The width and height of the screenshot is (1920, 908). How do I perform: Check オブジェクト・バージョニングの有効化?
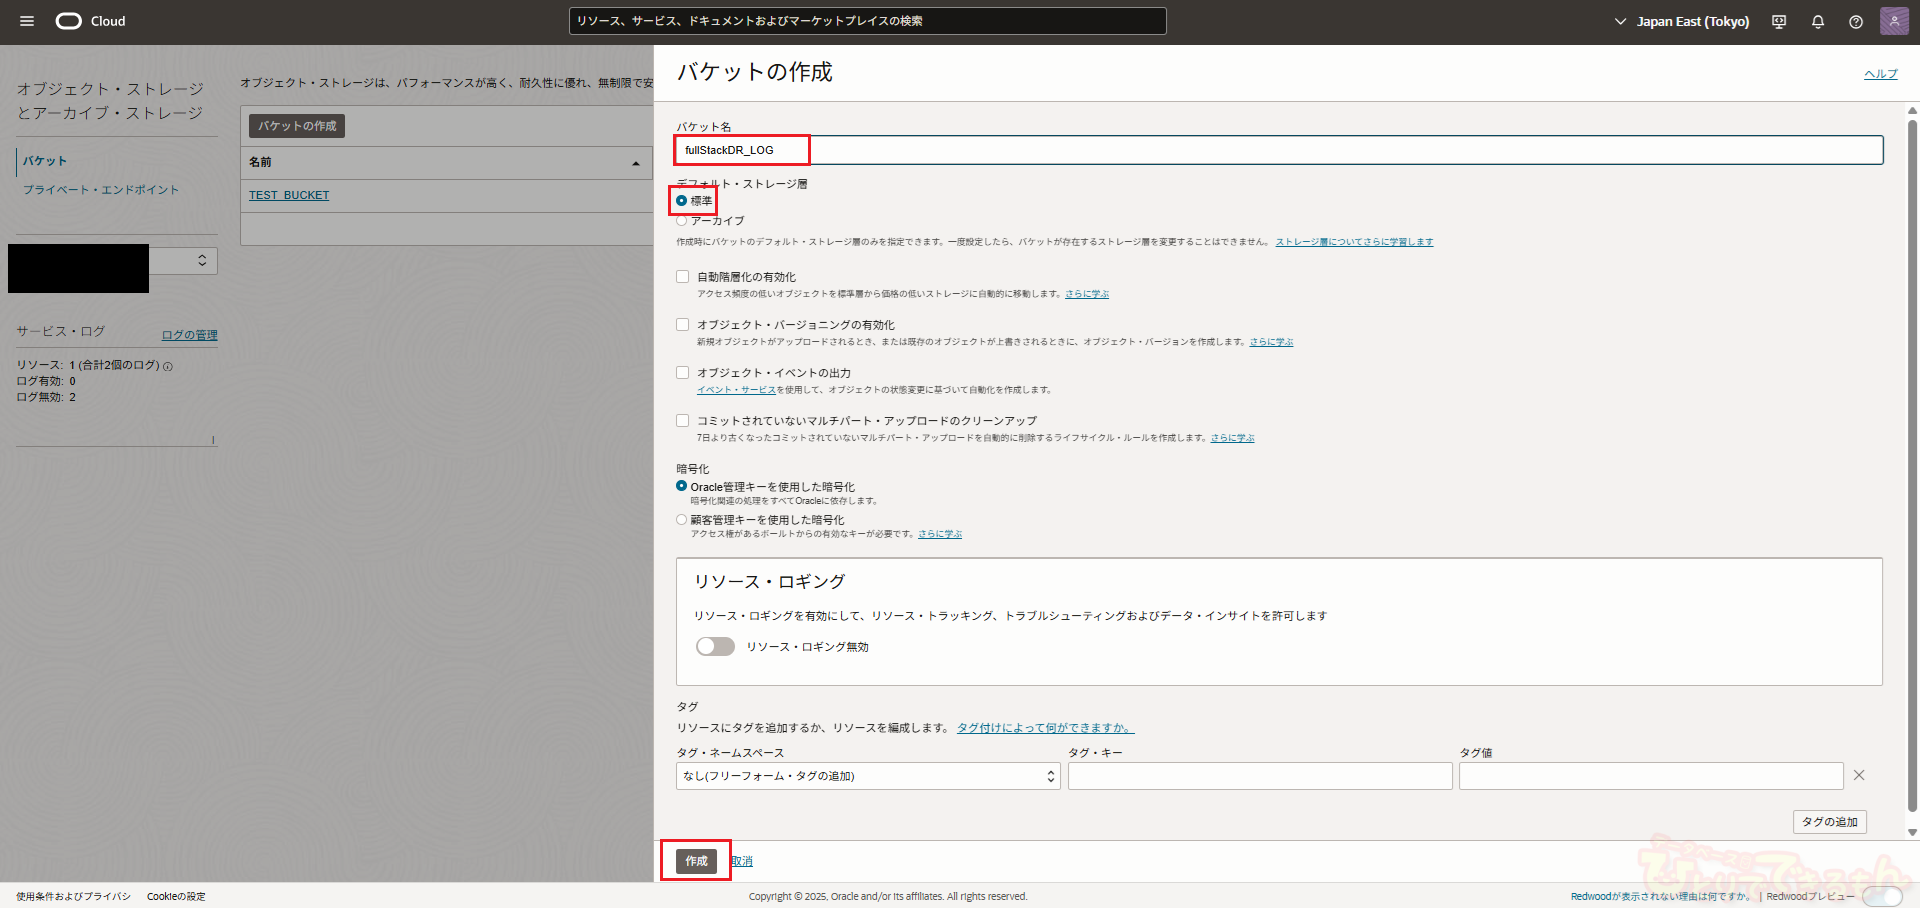[683, 325]
